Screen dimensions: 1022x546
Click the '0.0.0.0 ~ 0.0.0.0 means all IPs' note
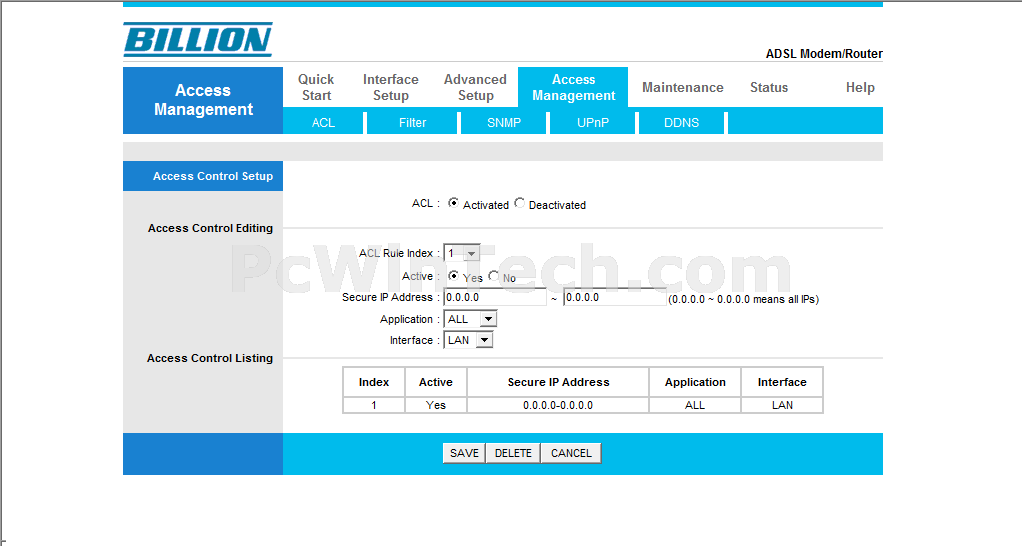pos(744,299)
